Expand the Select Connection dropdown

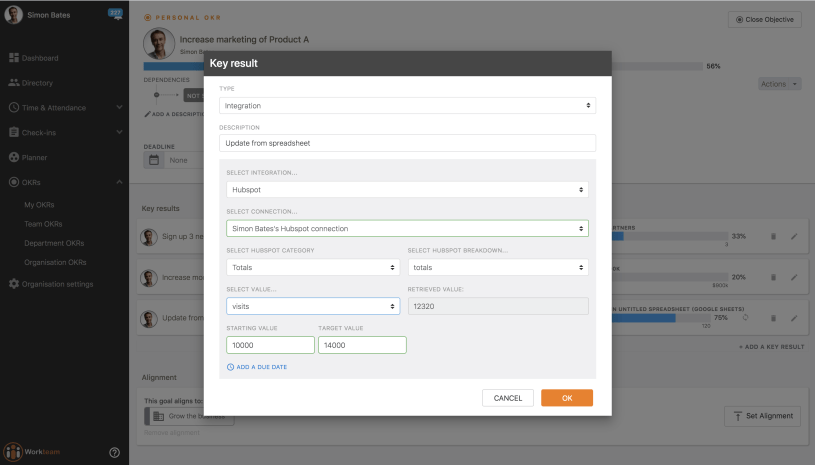[407, 228]
